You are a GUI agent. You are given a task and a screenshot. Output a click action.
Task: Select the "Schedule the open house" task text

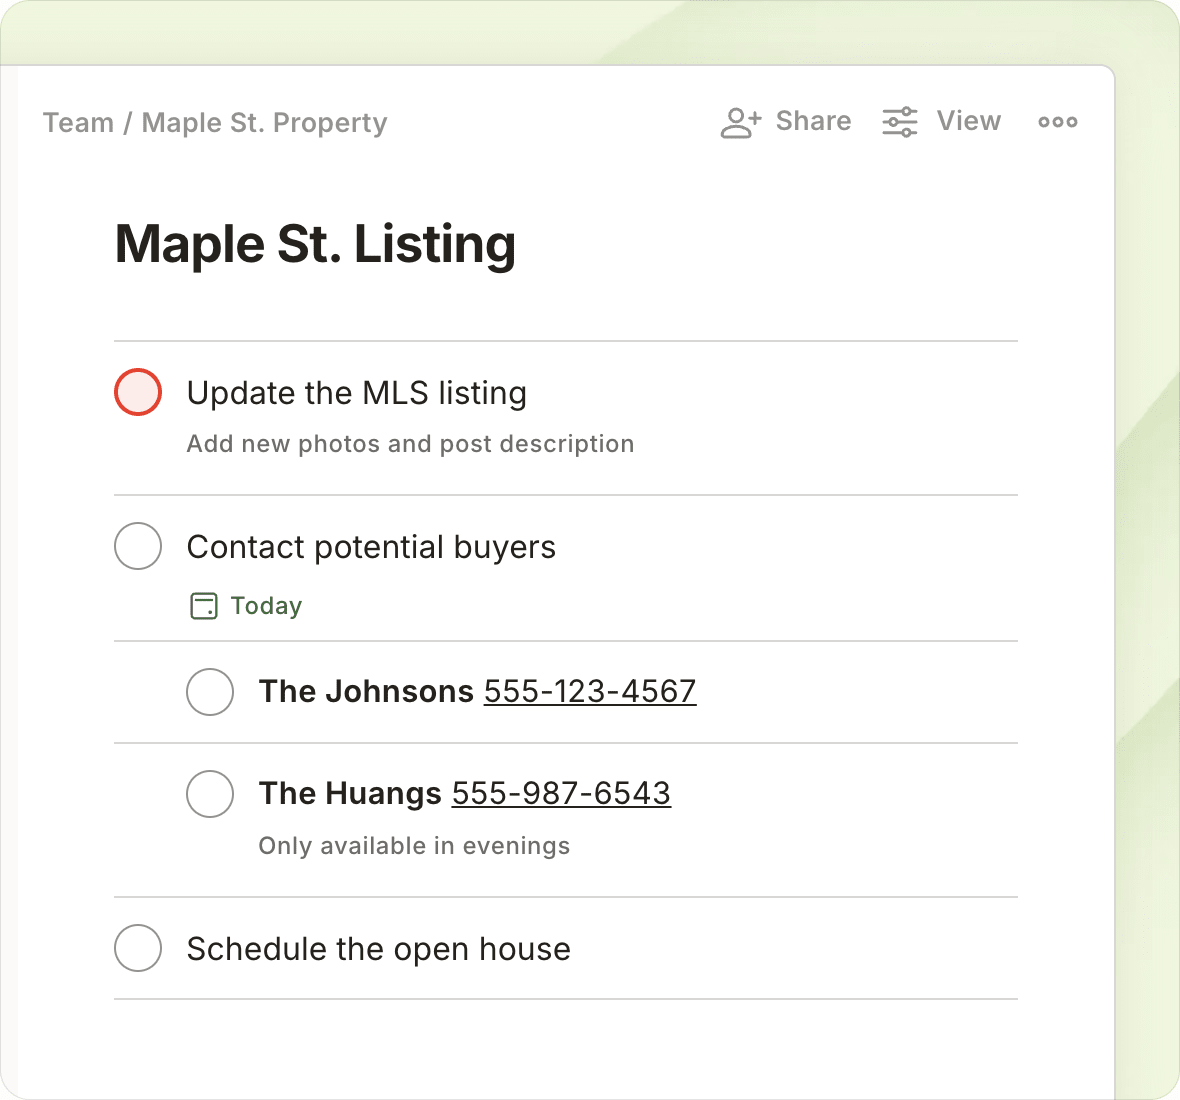tap(378, 948)
